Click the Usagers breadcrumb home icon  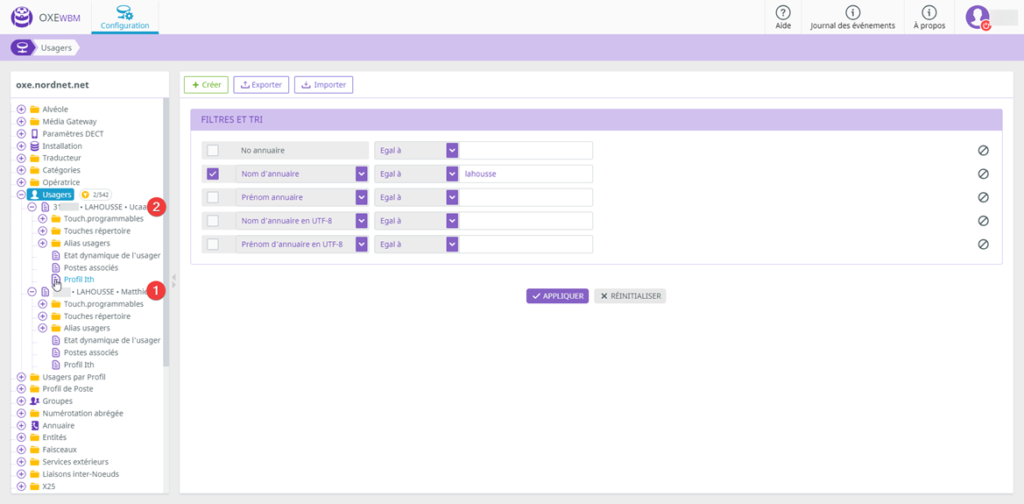coord(22,47)
